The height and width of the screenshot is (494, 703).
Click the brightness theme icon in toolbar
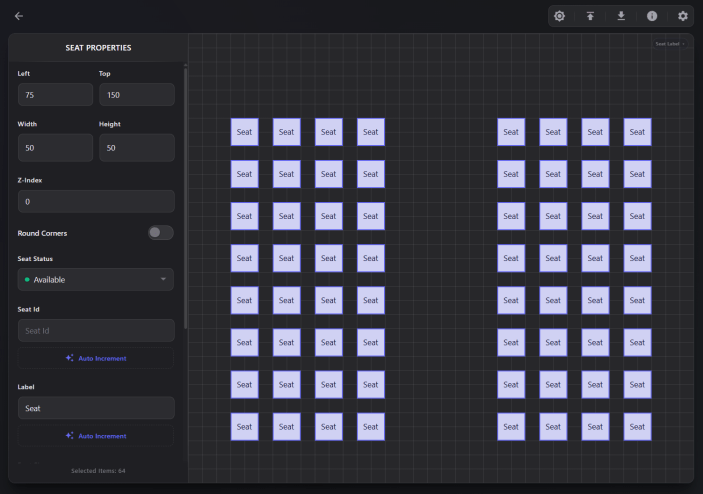pyautogui.click(x=559, y=16)
